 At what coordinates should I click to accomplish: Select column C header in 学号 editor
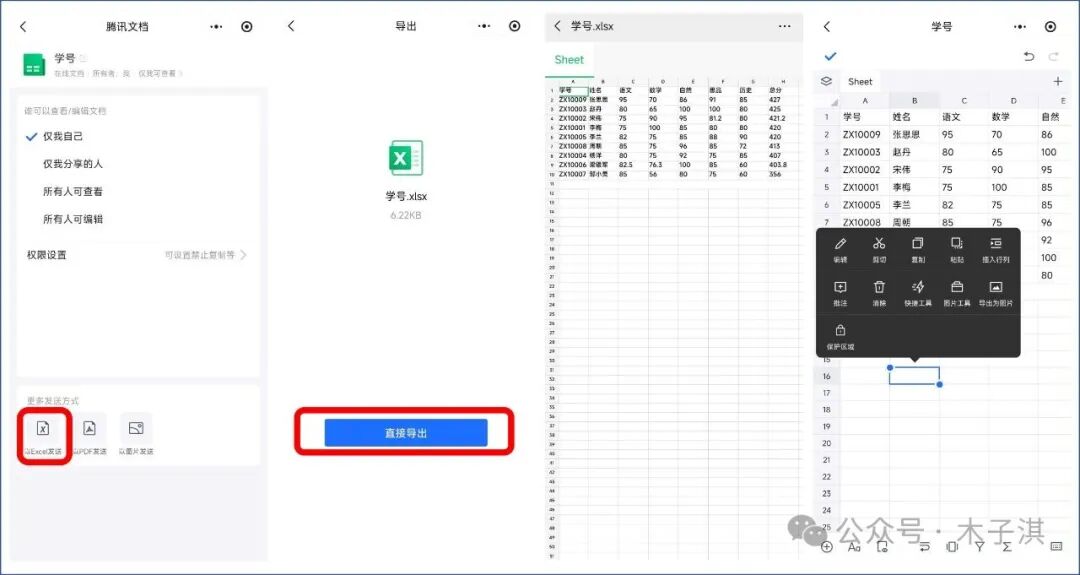tap(964, 101)
